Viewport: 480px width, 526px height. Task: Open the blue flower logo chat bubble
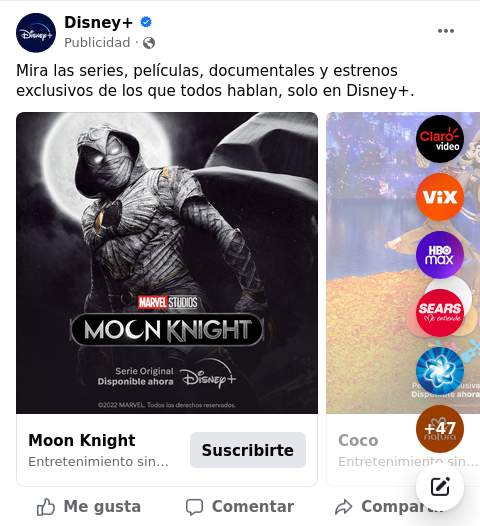coord(440,371)
